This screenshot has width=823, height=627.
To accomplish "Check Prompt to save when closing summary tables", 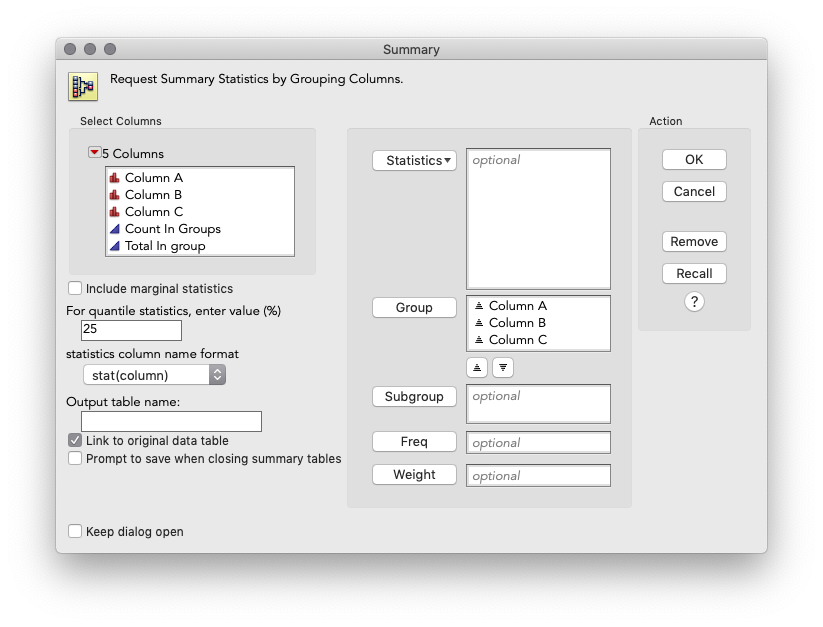I will [x=75, y=457].
